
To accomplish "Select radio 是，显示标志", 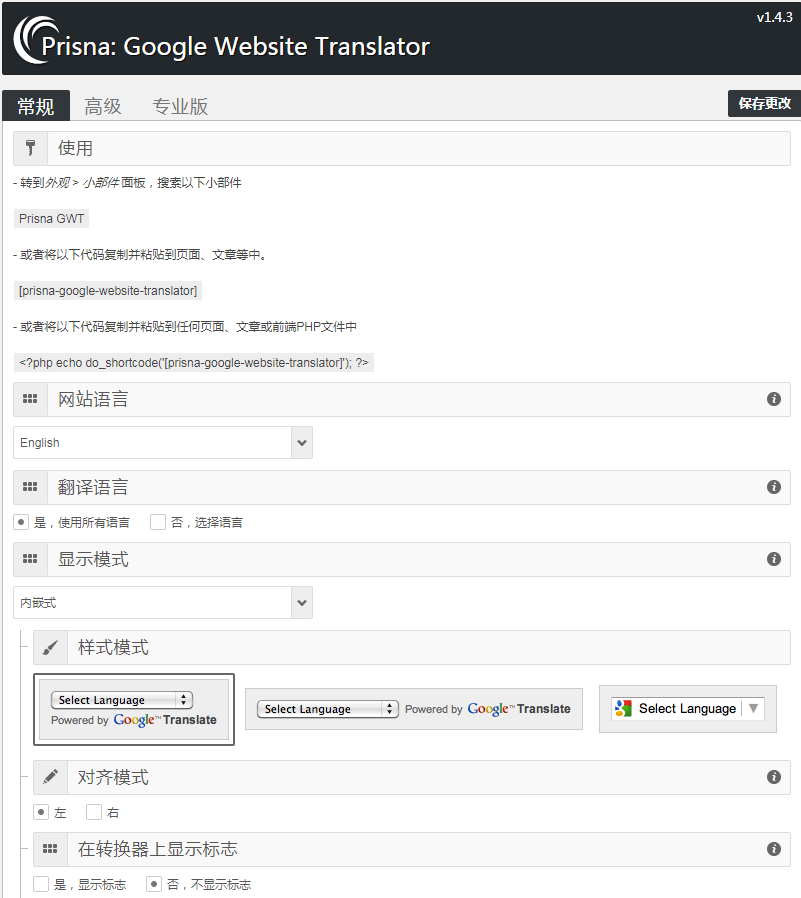I will tap(41, 884).
